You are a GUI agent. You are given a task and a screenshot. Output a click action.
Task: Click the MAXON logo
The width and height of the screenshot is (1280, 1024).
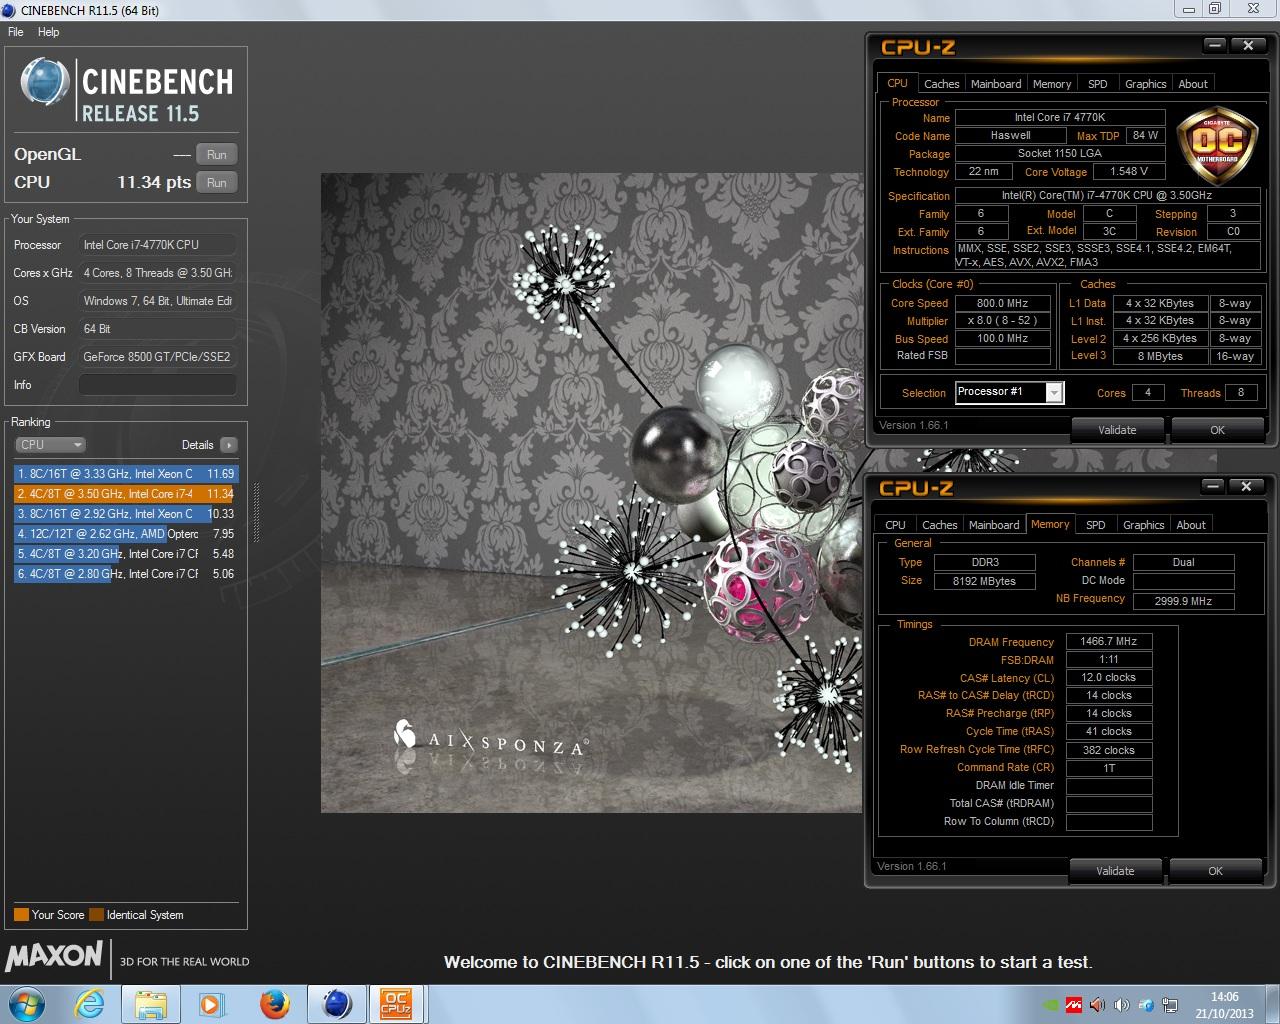(x=54, y=956)
